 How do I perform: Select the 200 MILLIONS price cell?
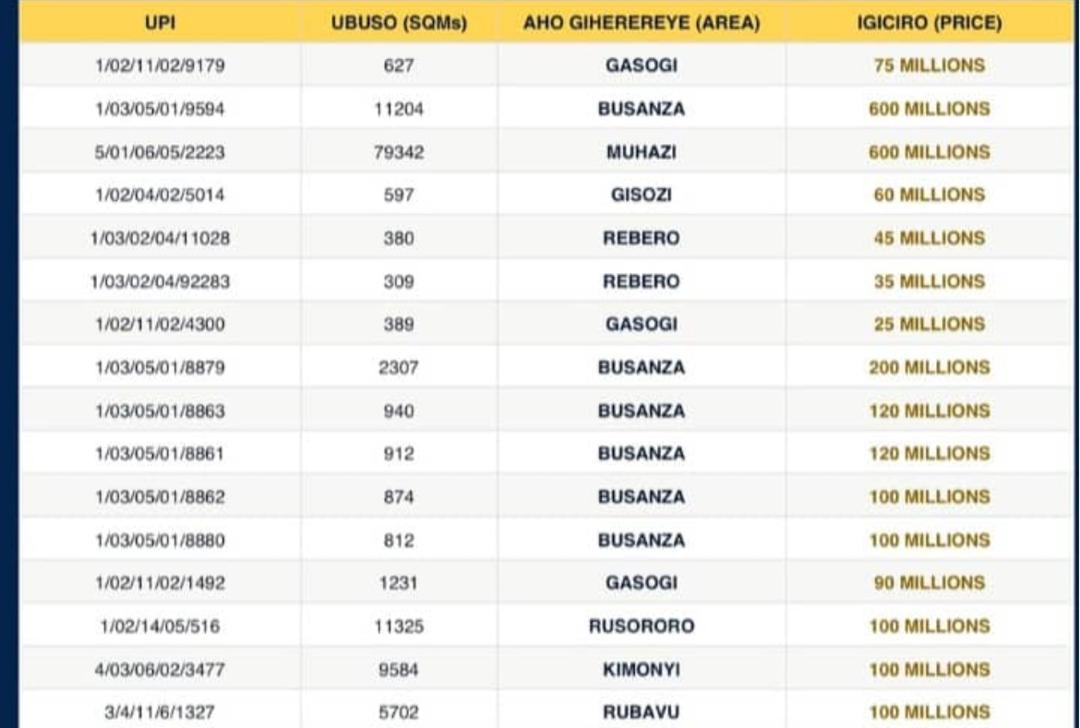(929, 368)
